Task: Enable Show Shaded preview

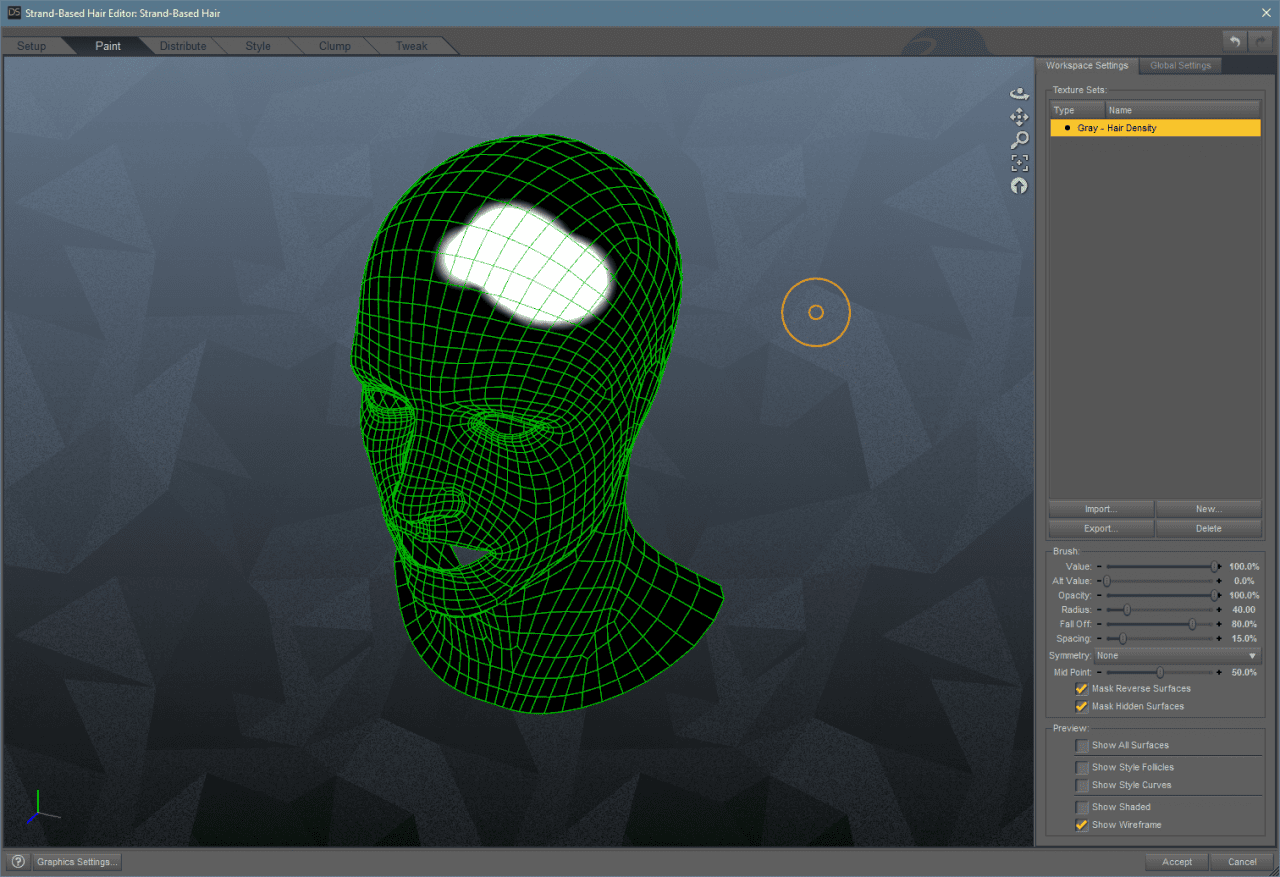Action: pyautogui.click(x=1081, y=806)
